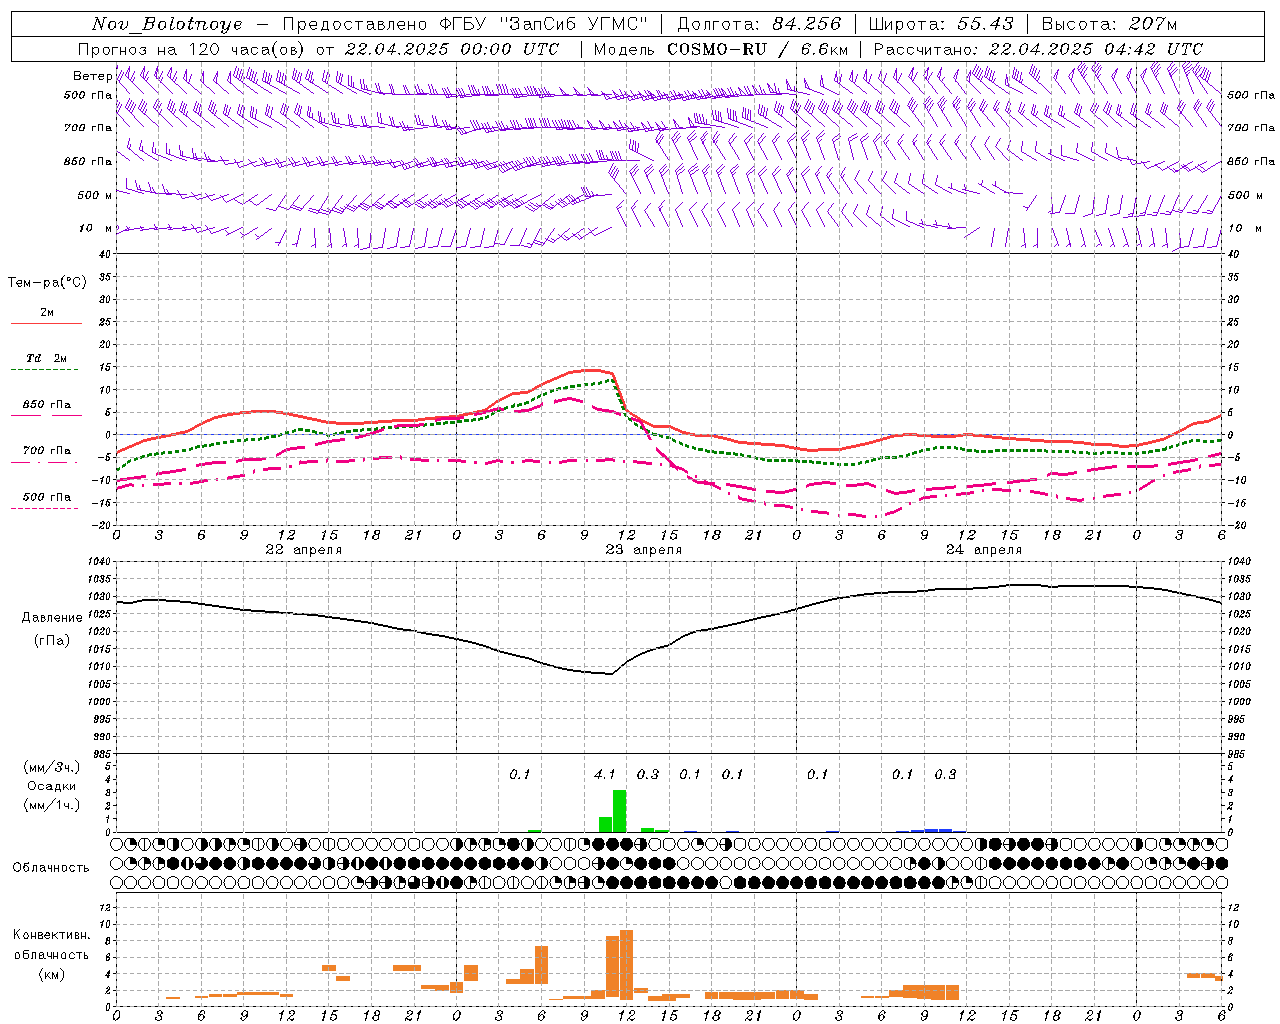The image size is (1280, 1024).
Task: Click the tallest orange convective cloud bar
Action: (x=626, y=964)
